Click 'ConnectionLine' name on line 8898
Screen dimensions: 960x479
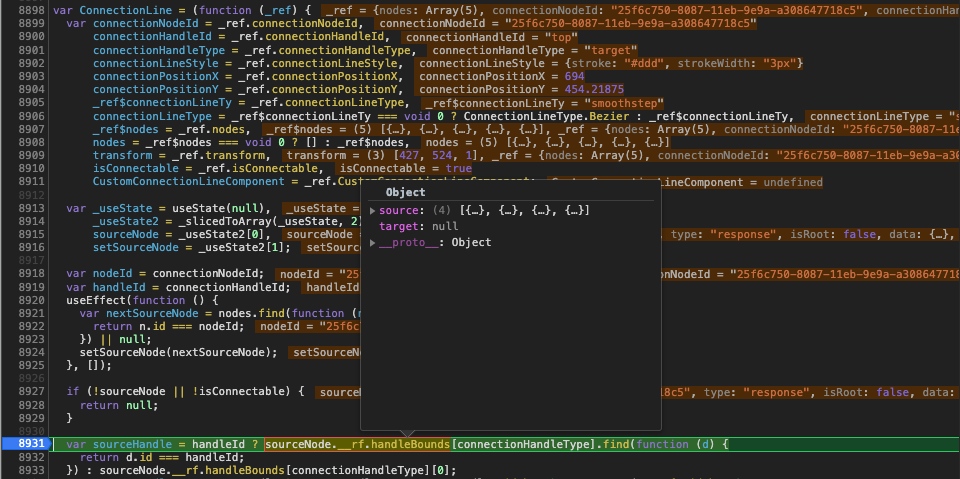(x=126, y=10)
